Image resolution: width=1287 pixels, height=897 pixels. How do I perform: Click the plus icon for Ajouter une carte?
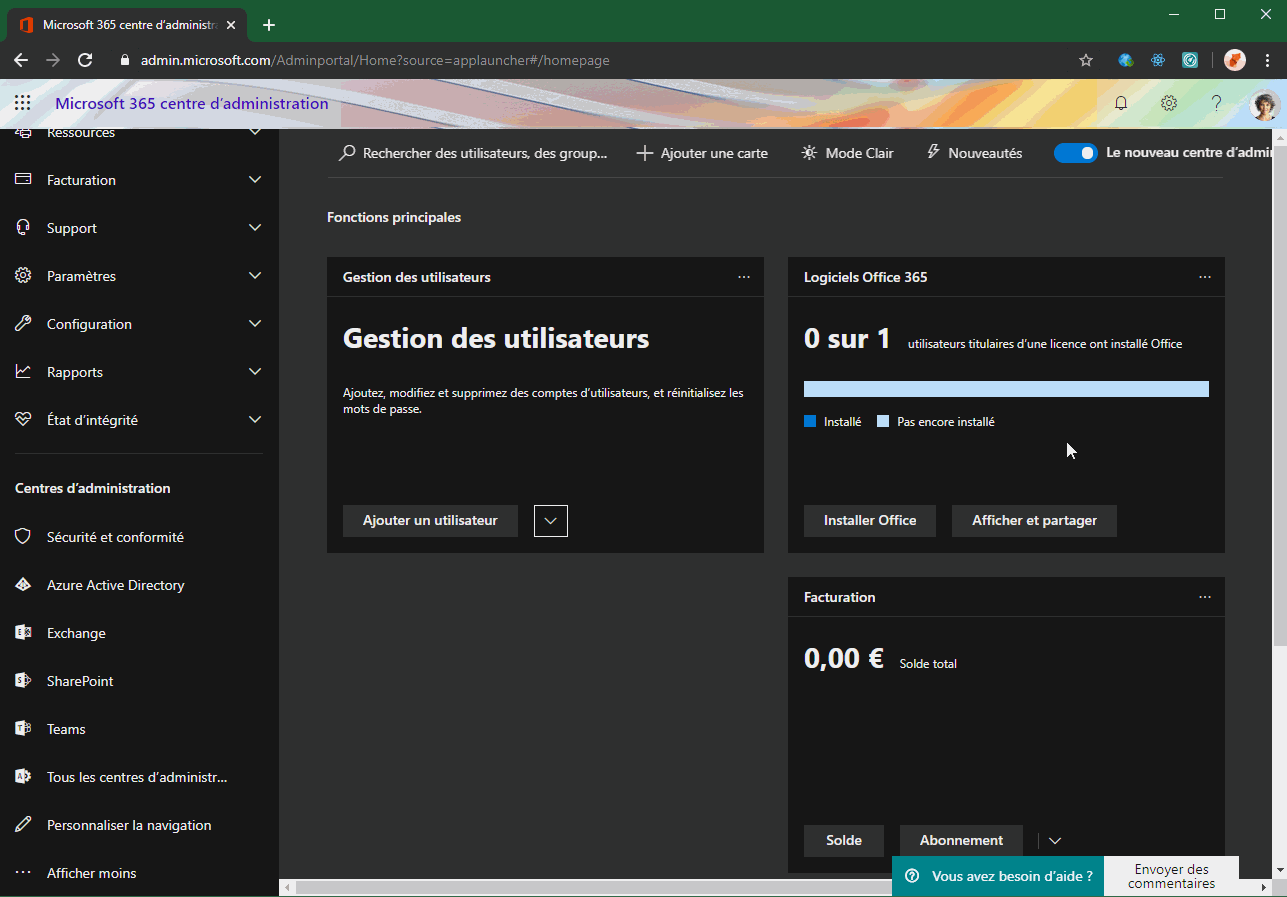(x=645, y=153)
